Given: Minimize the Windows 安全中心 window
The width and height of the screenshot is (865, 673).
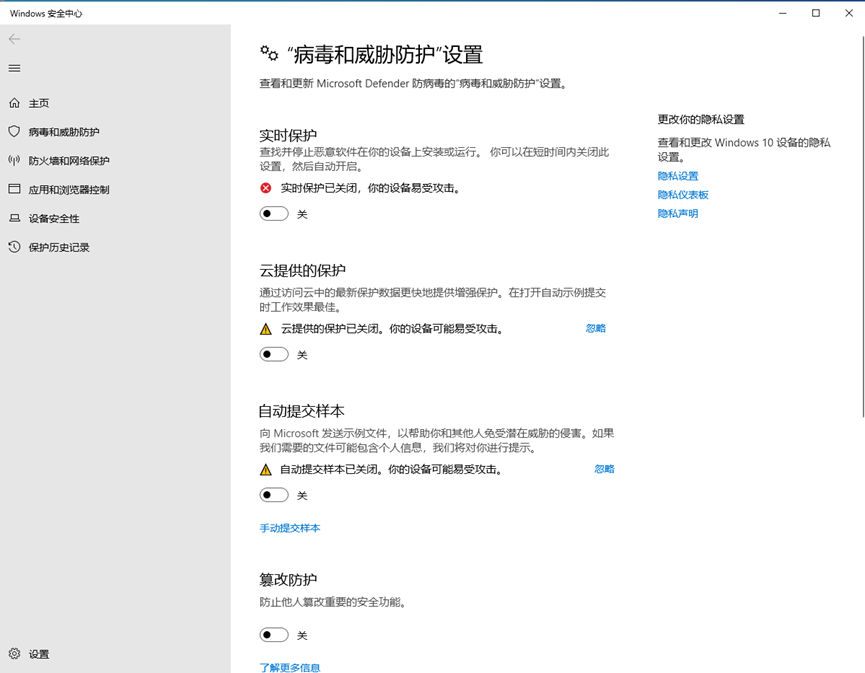Looking at the screenshot, I should (x=783, y=13).
